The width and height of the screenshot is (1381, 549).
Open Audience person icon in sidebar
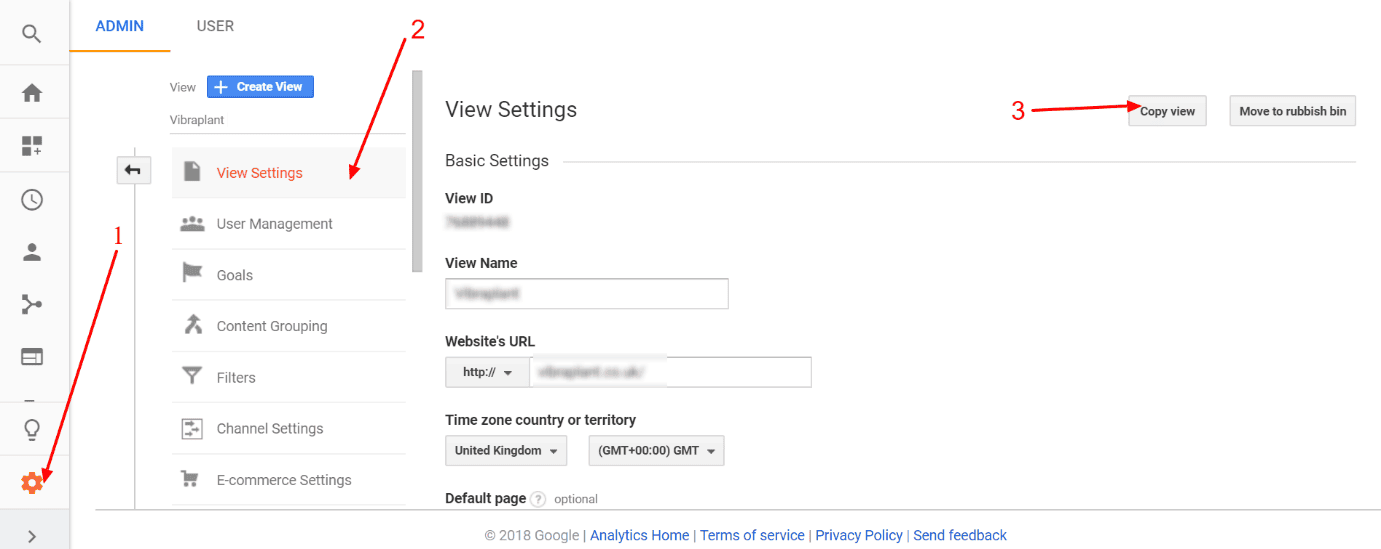pyautogui.click(x=32, y=252)
